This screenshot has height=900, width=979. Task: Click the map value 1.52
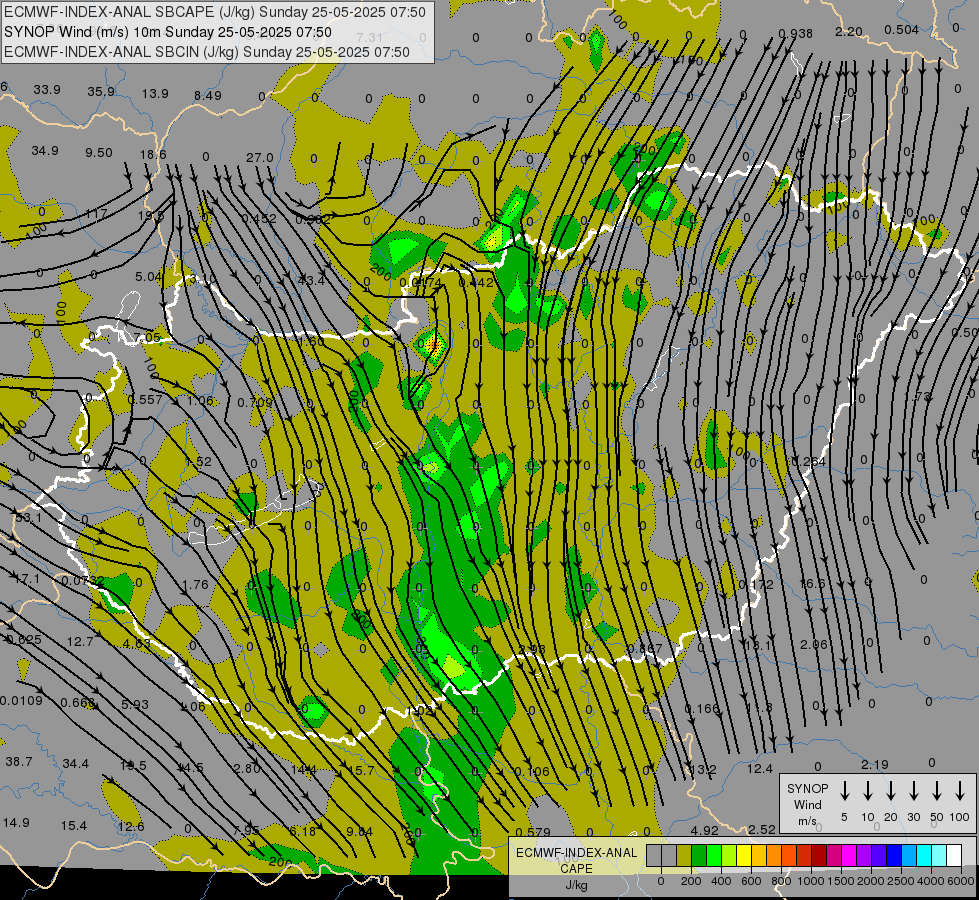pyautogui.click(x=199, y=462)
